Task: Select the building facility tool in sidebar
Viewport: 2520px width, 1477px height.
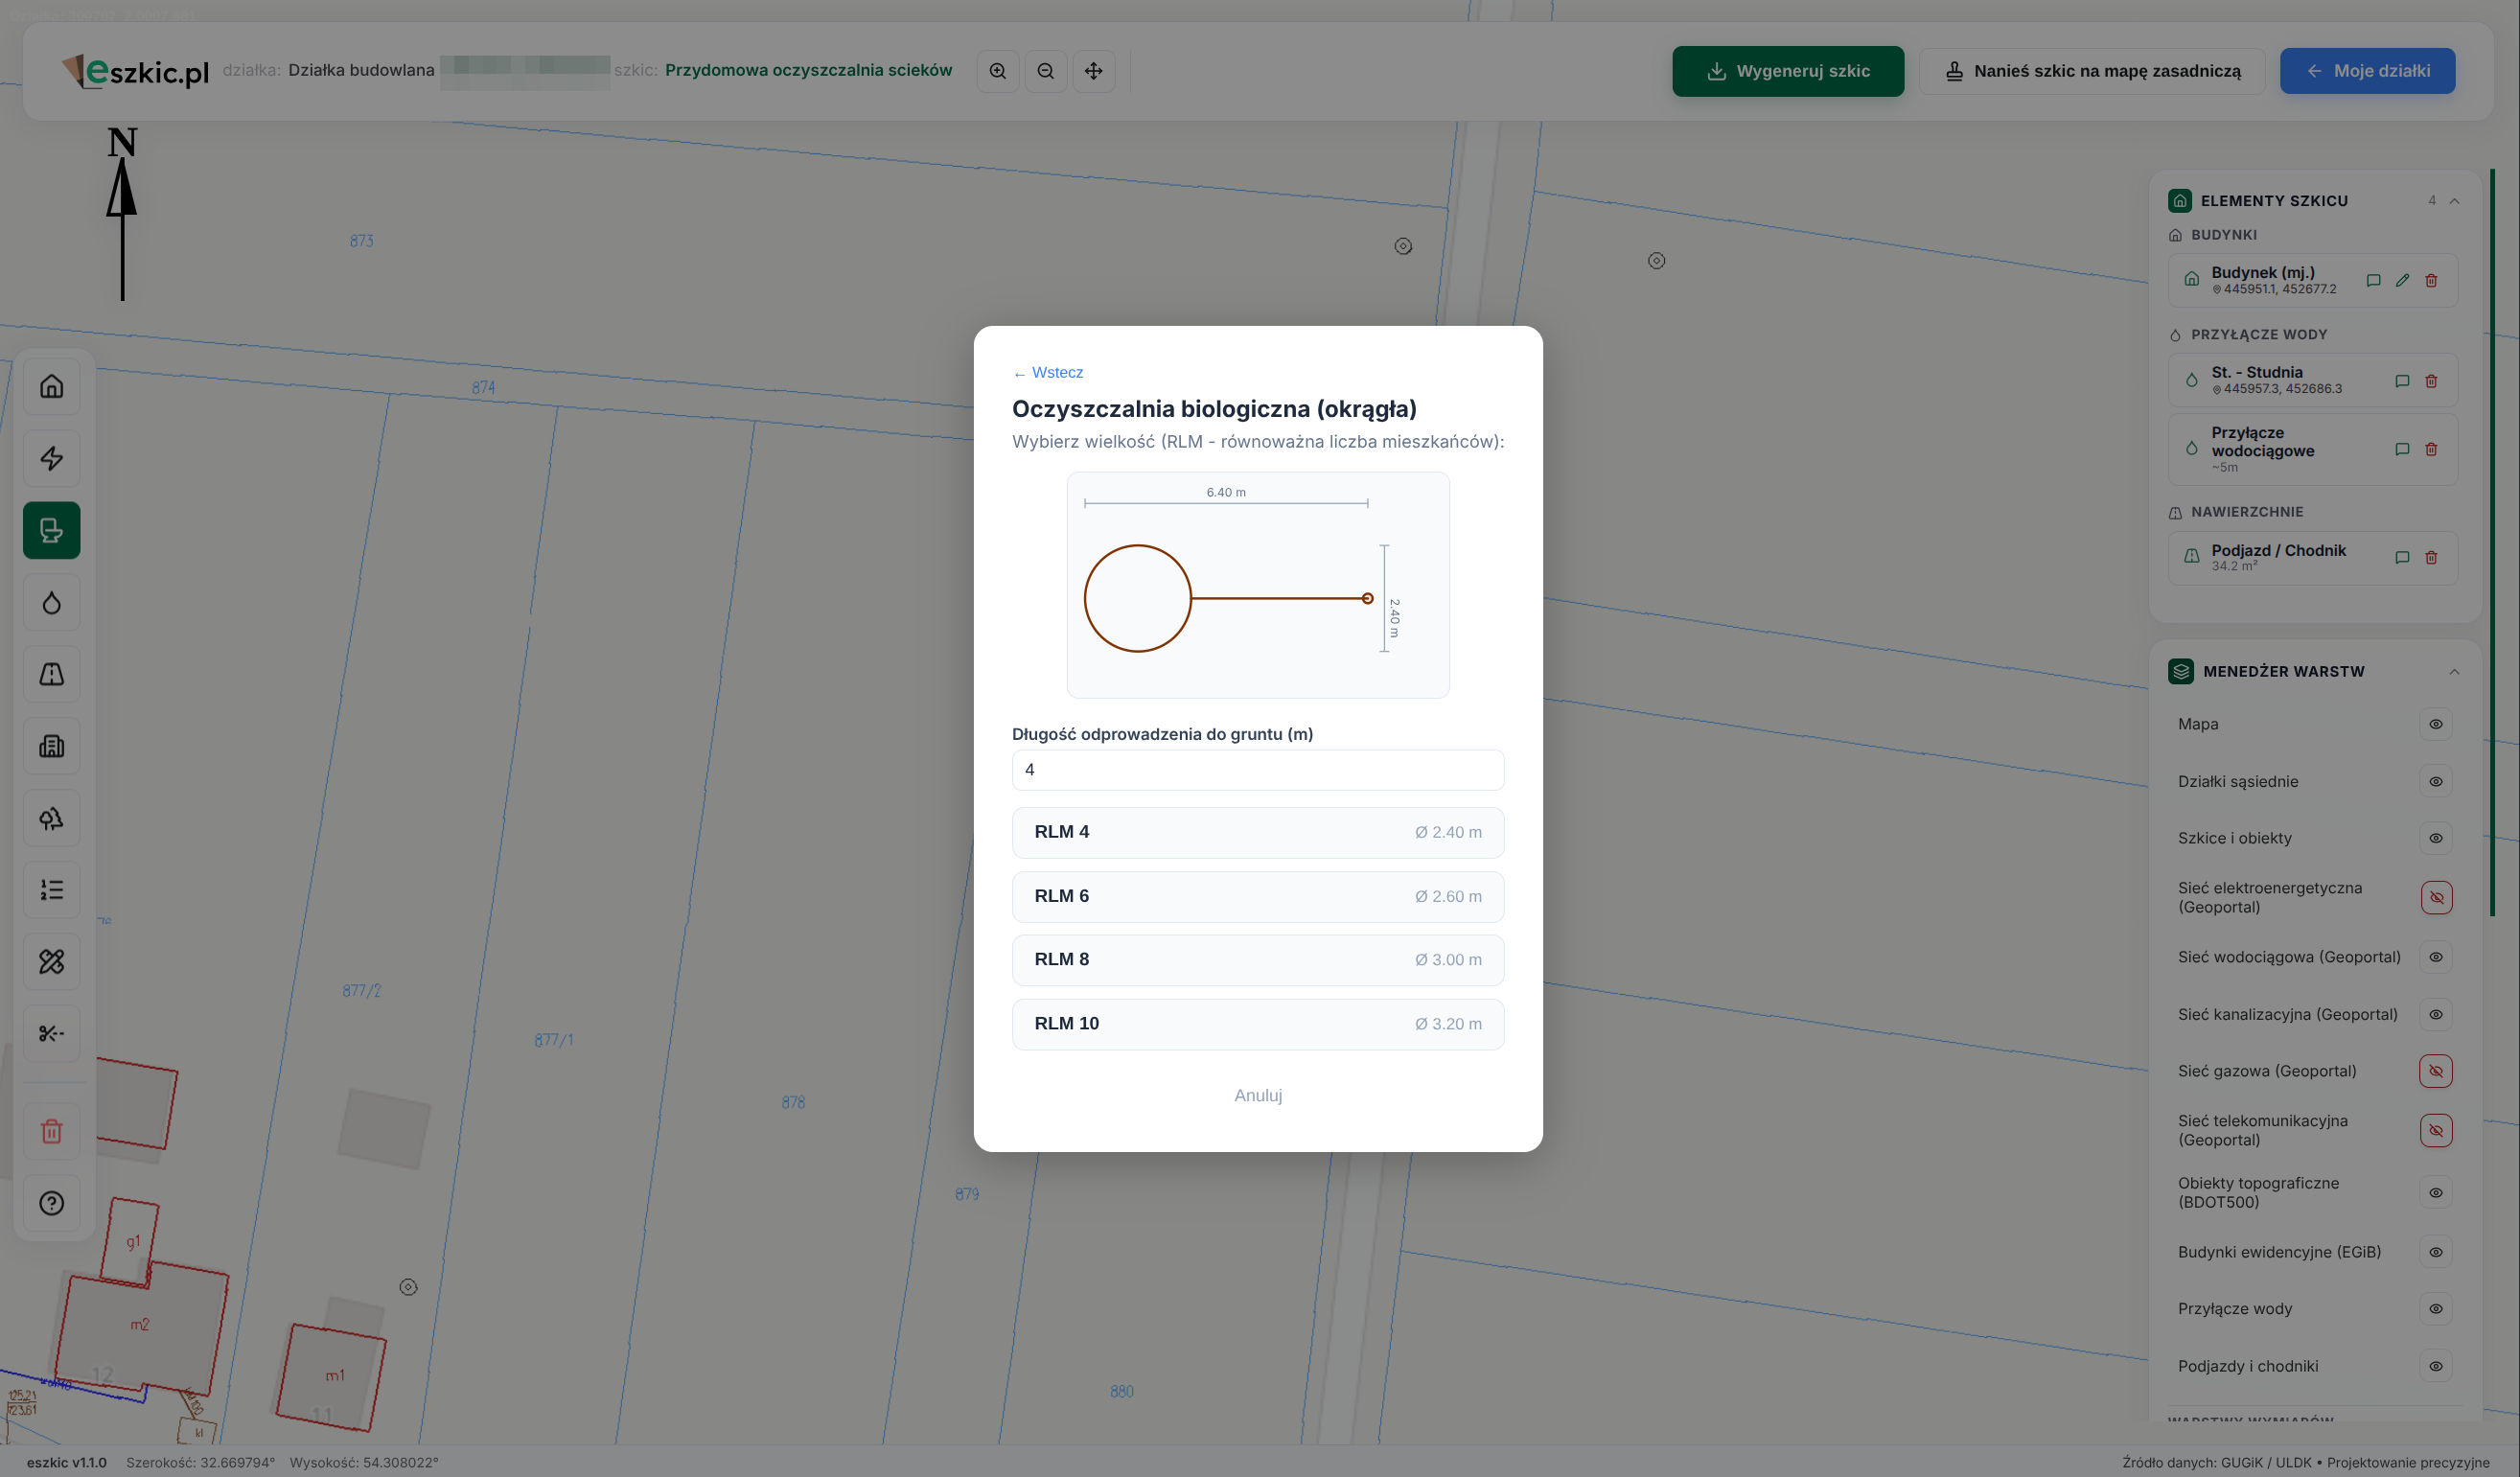Action: click(x=52, y=746)
